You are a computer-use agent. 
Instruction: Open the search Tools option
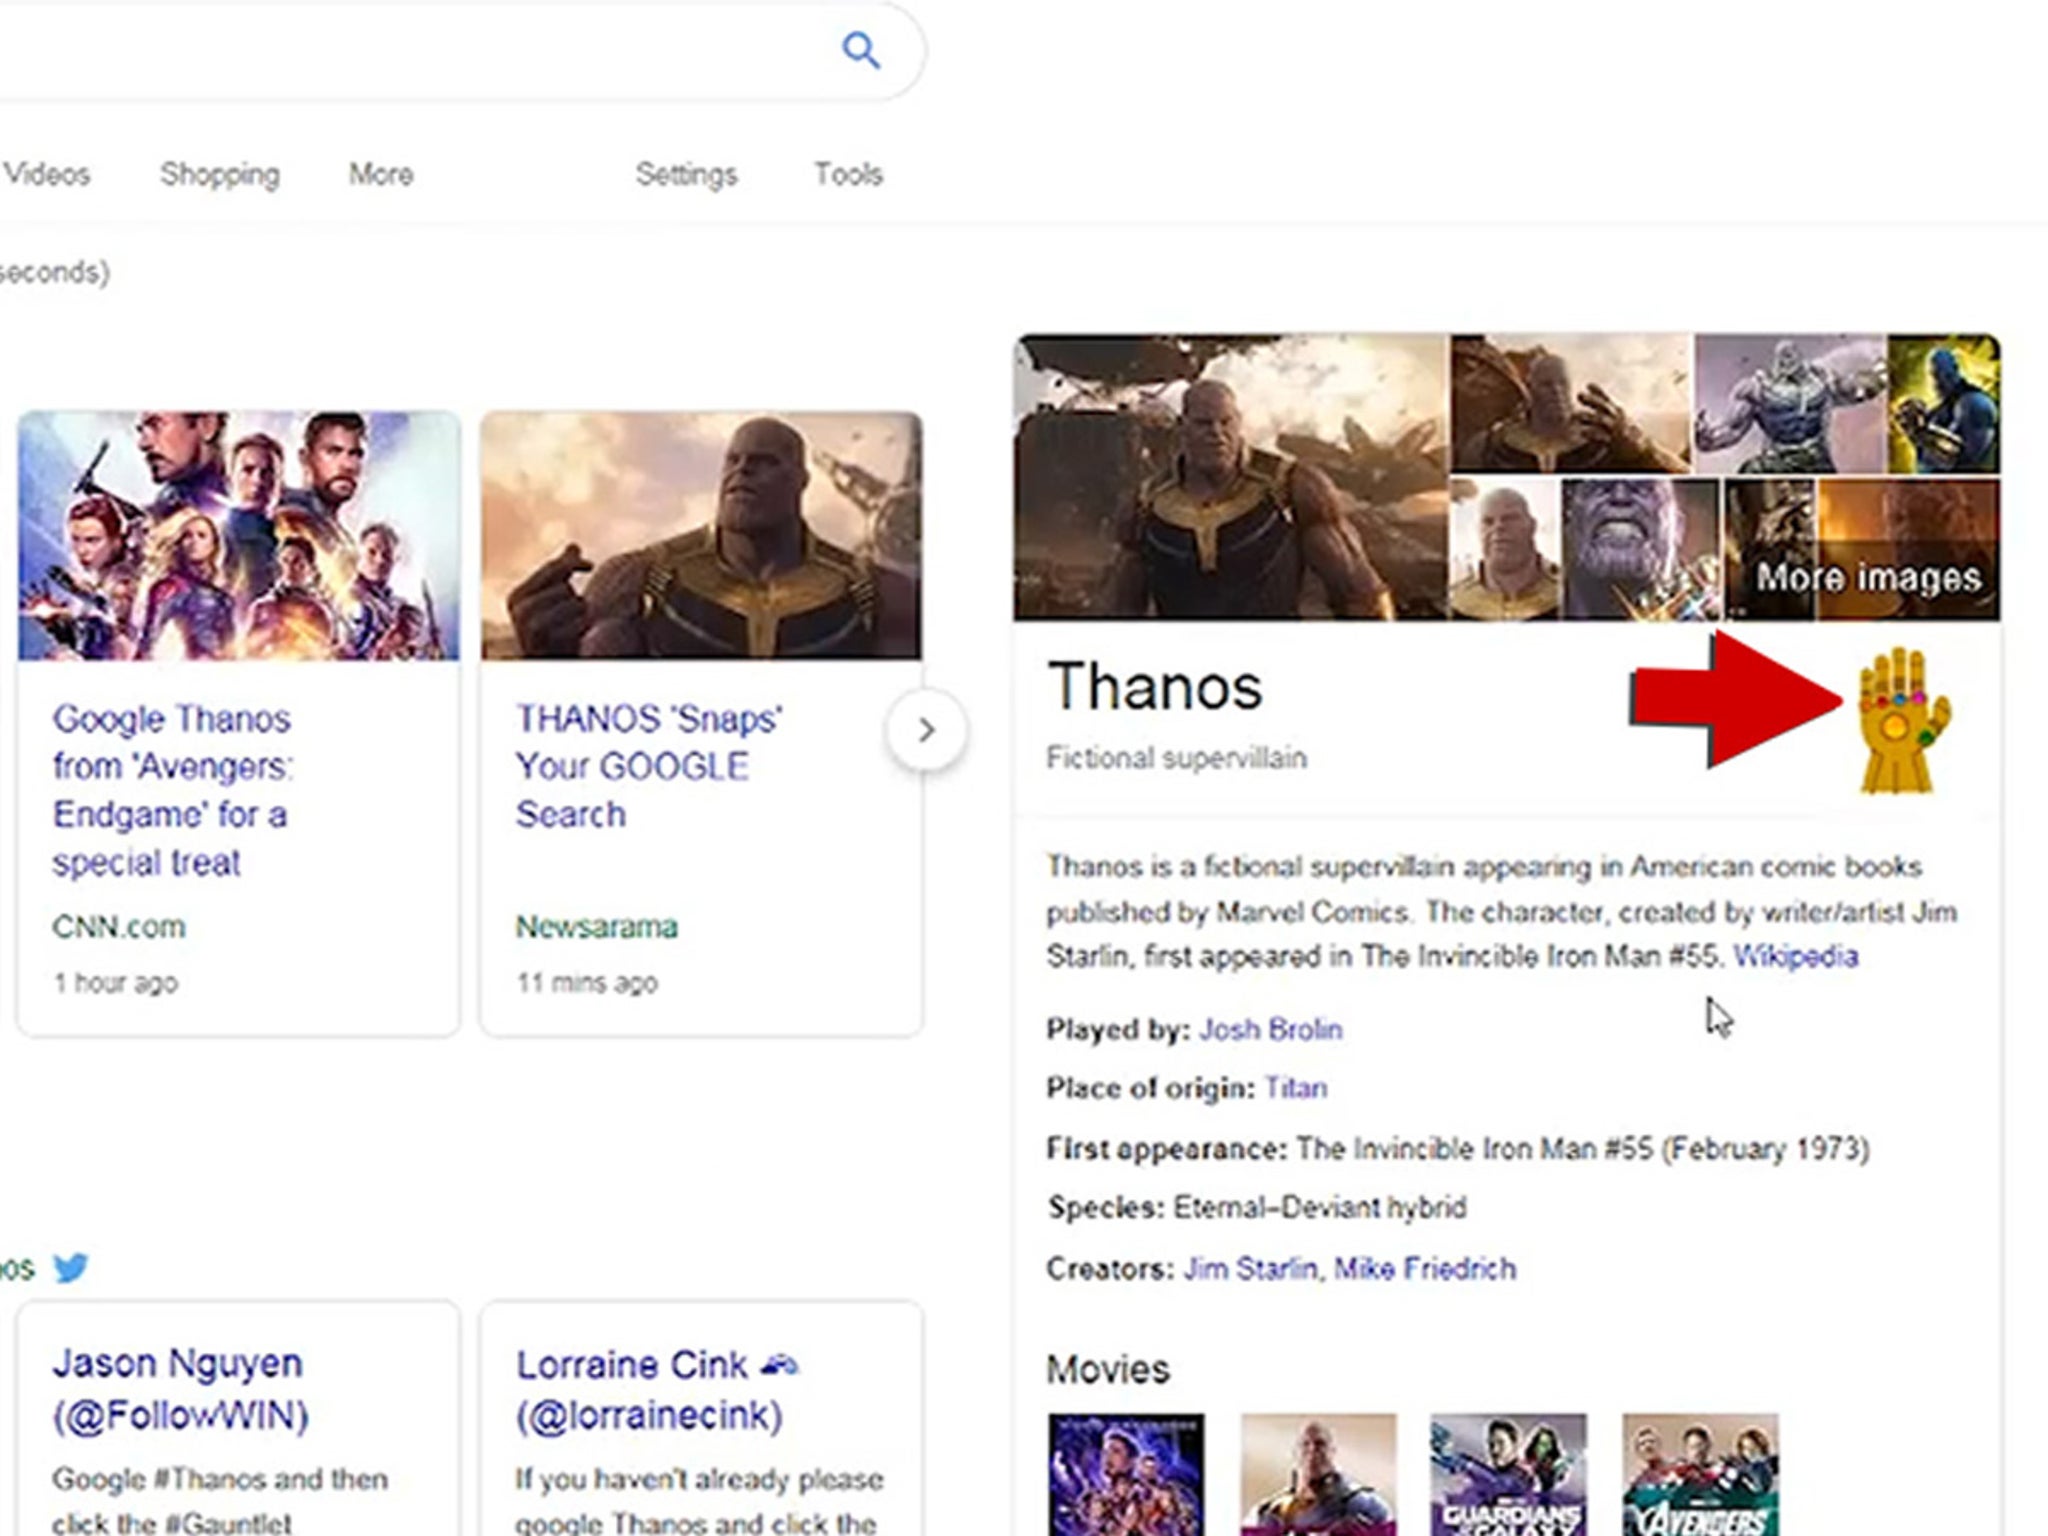848,174
